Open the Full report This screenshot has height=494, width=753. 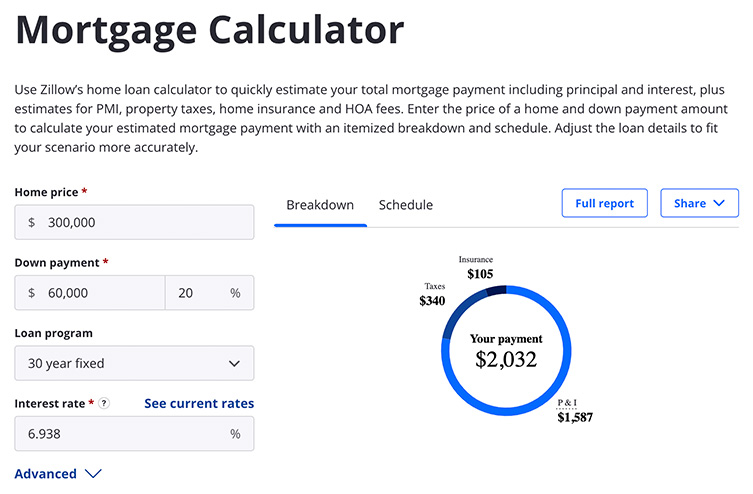(604, 204)
